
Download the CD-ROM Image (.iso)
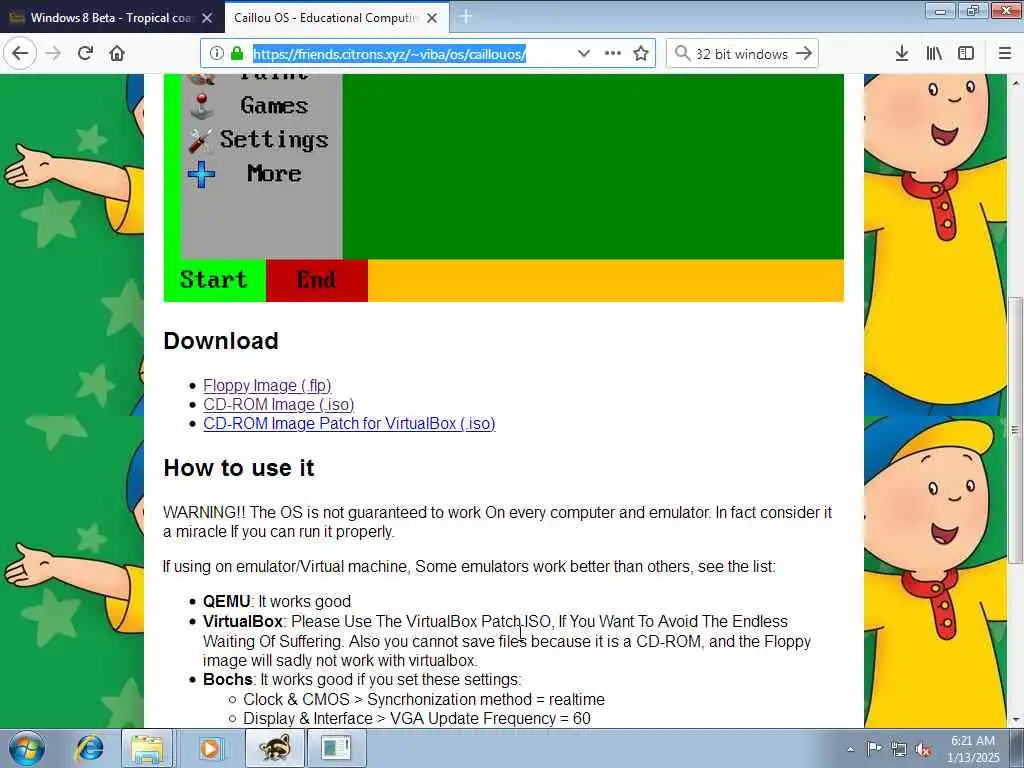pos(279,404)
